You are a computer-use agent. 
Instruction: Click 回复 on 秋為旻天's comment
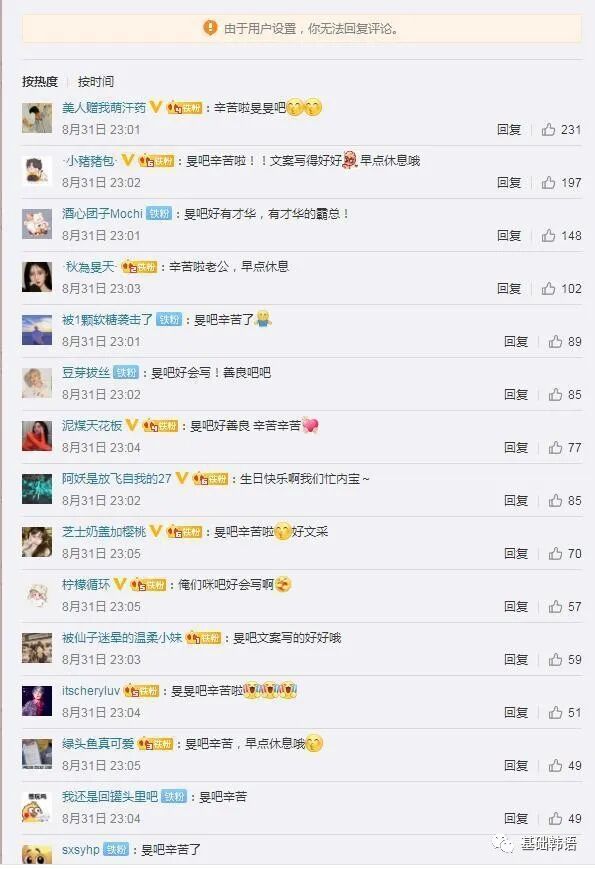pyautogui.click(x=509, y=288)
